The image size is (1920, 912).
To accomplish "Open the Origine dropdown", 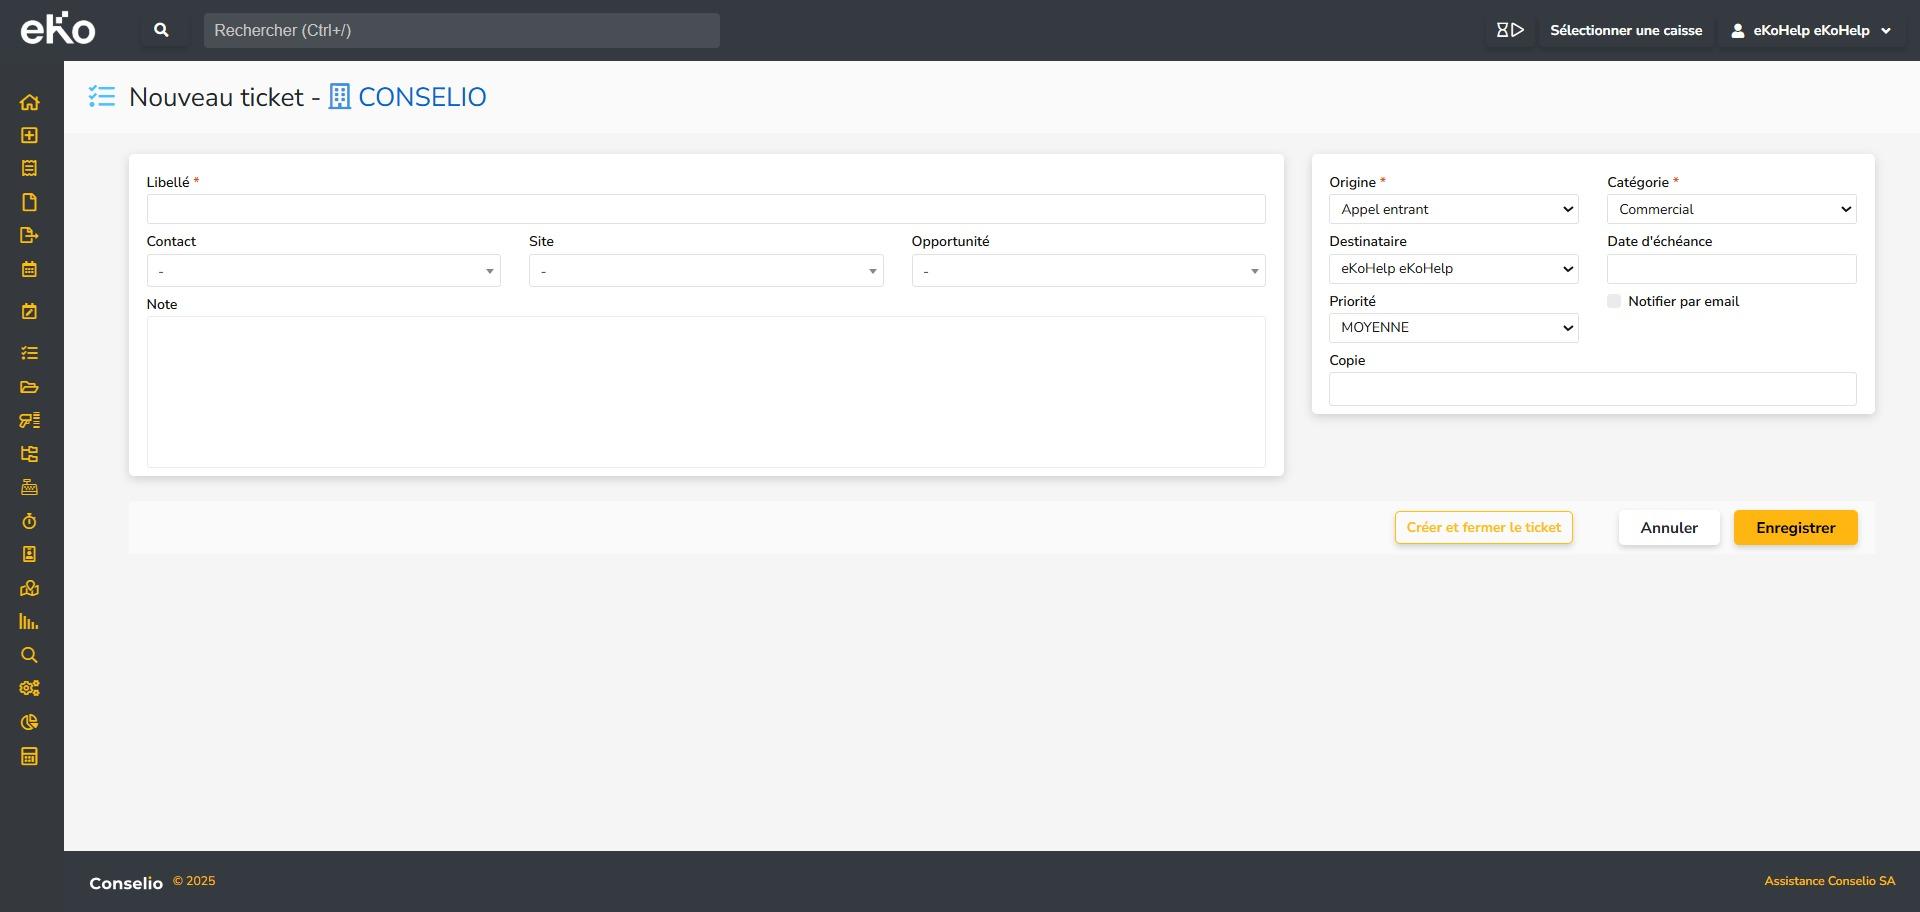I will tap(1453, 209).
